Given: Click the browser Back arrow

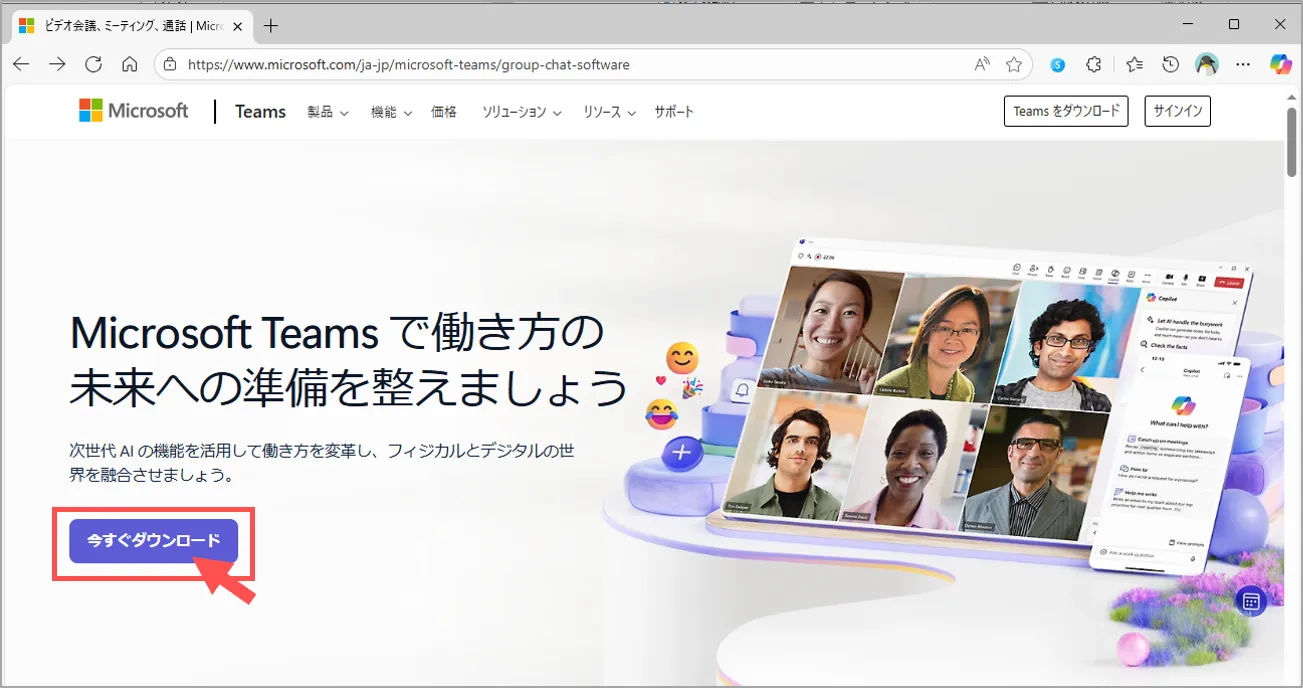Looking at the screenshot, I should tap(21, 64).
